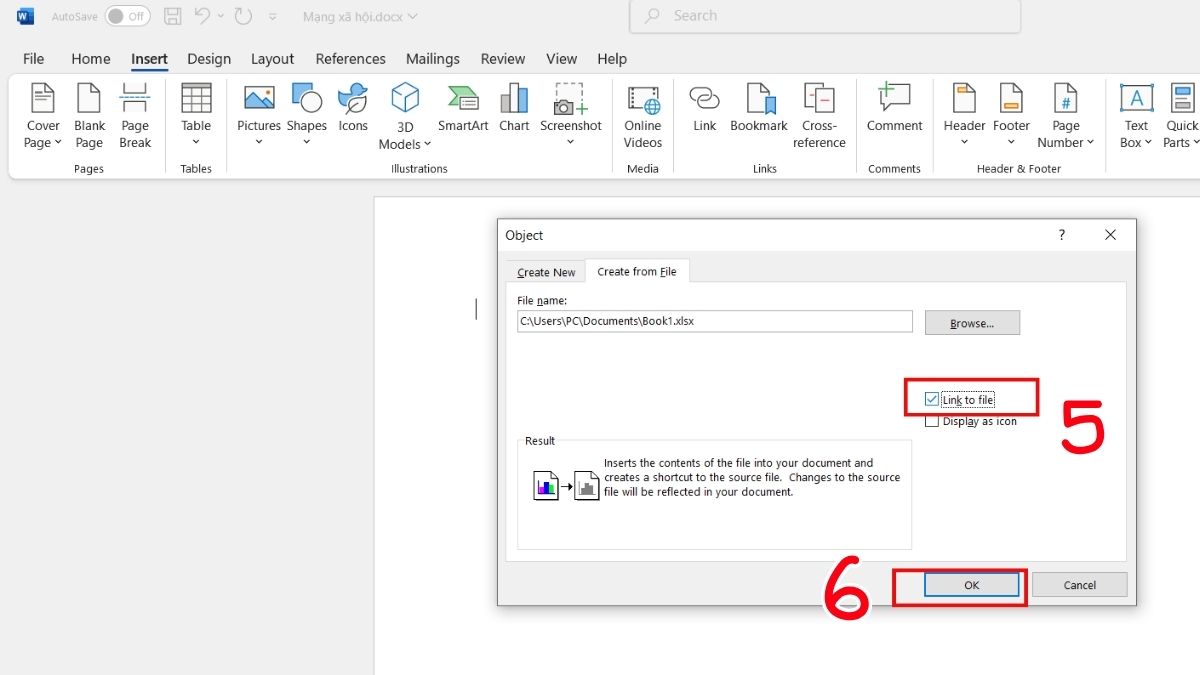Enable Display as icon option
The height and width of the screenshot is (675, 1200).
click(x=931, y=420)
